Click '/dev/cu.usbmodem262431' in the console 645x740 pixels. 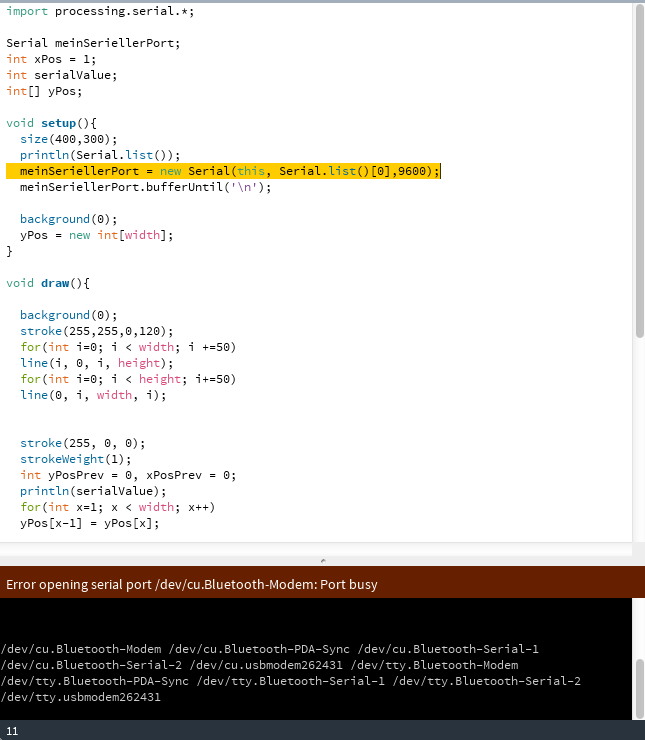266,665
